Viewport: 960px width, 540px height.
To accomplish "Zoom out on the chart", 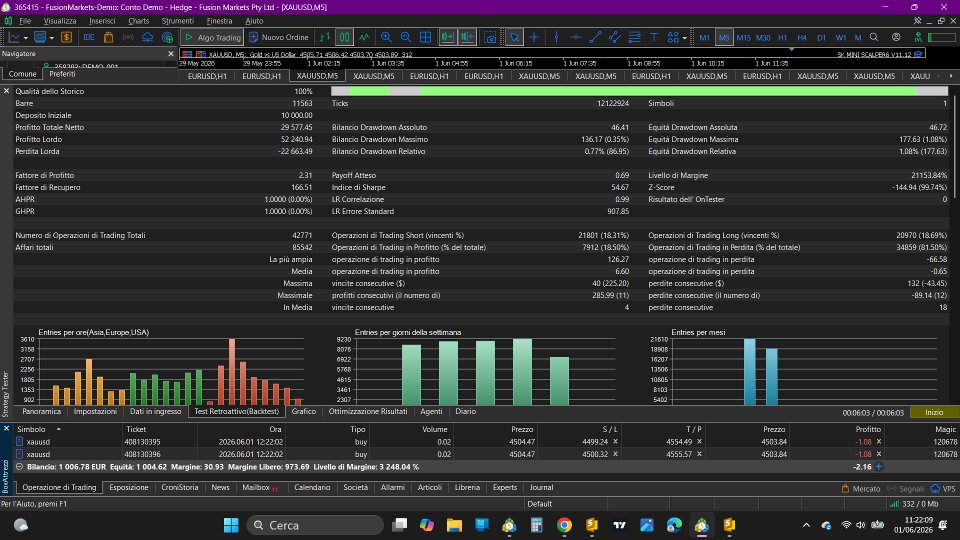I will click(405, 37).
